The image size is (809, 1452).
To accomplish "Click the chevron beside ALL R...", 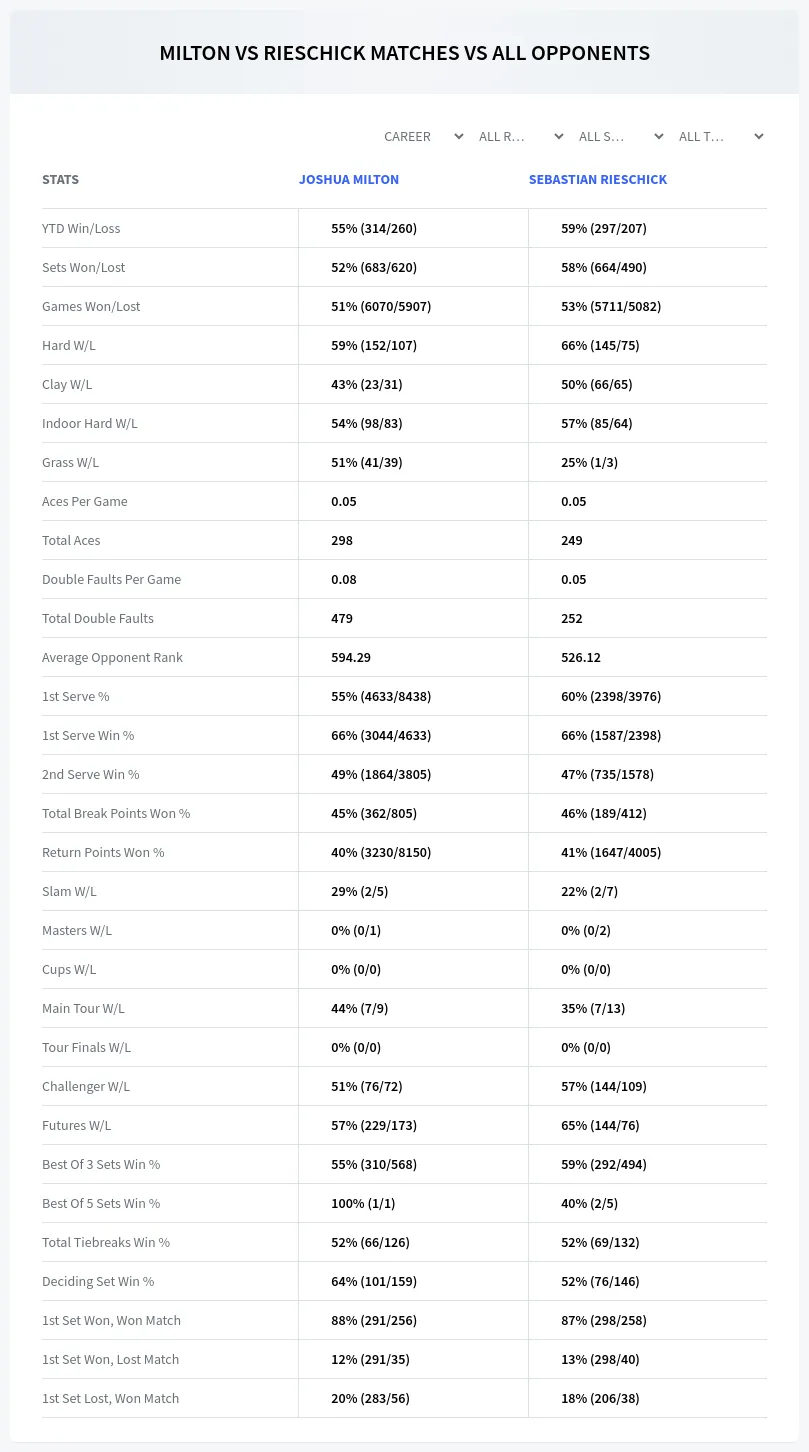I will point(558,136).
